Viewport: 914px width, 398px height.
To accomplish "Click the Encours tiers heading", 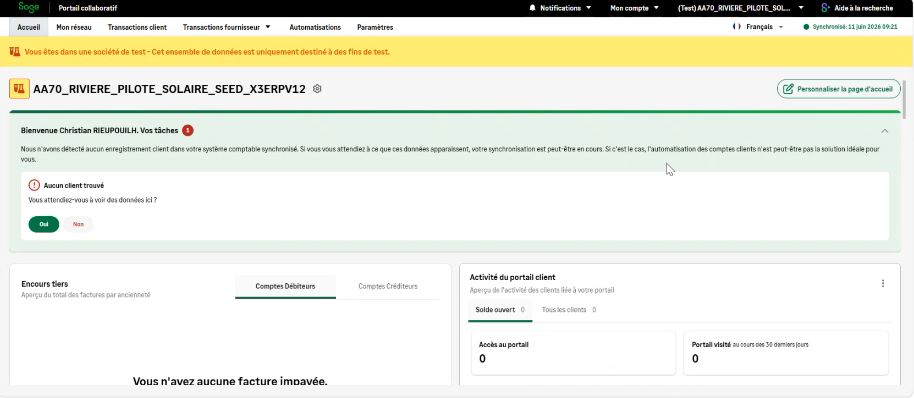I will [44, 284].
